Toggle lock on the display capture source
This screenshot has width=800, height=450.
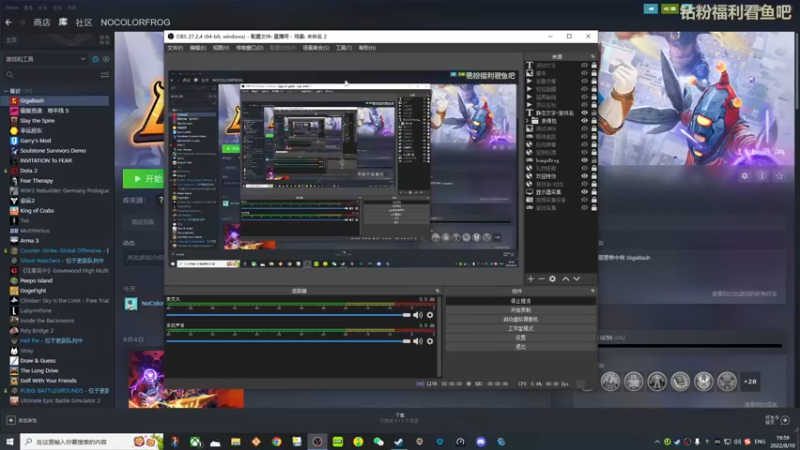pos(594,192)
